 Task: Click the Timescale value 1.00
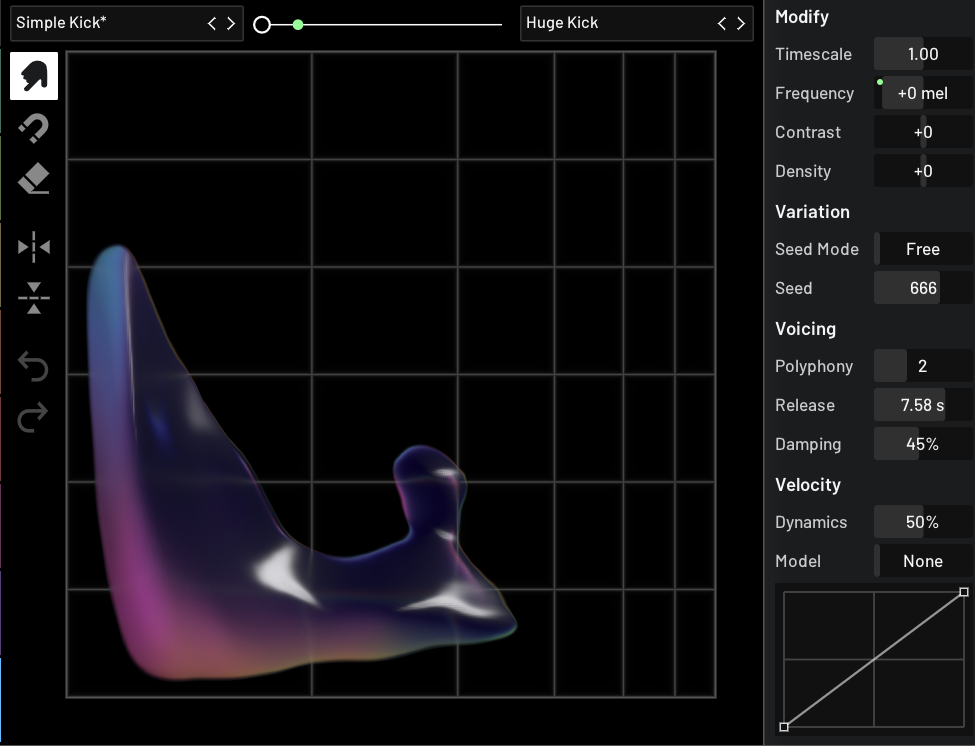923,54
